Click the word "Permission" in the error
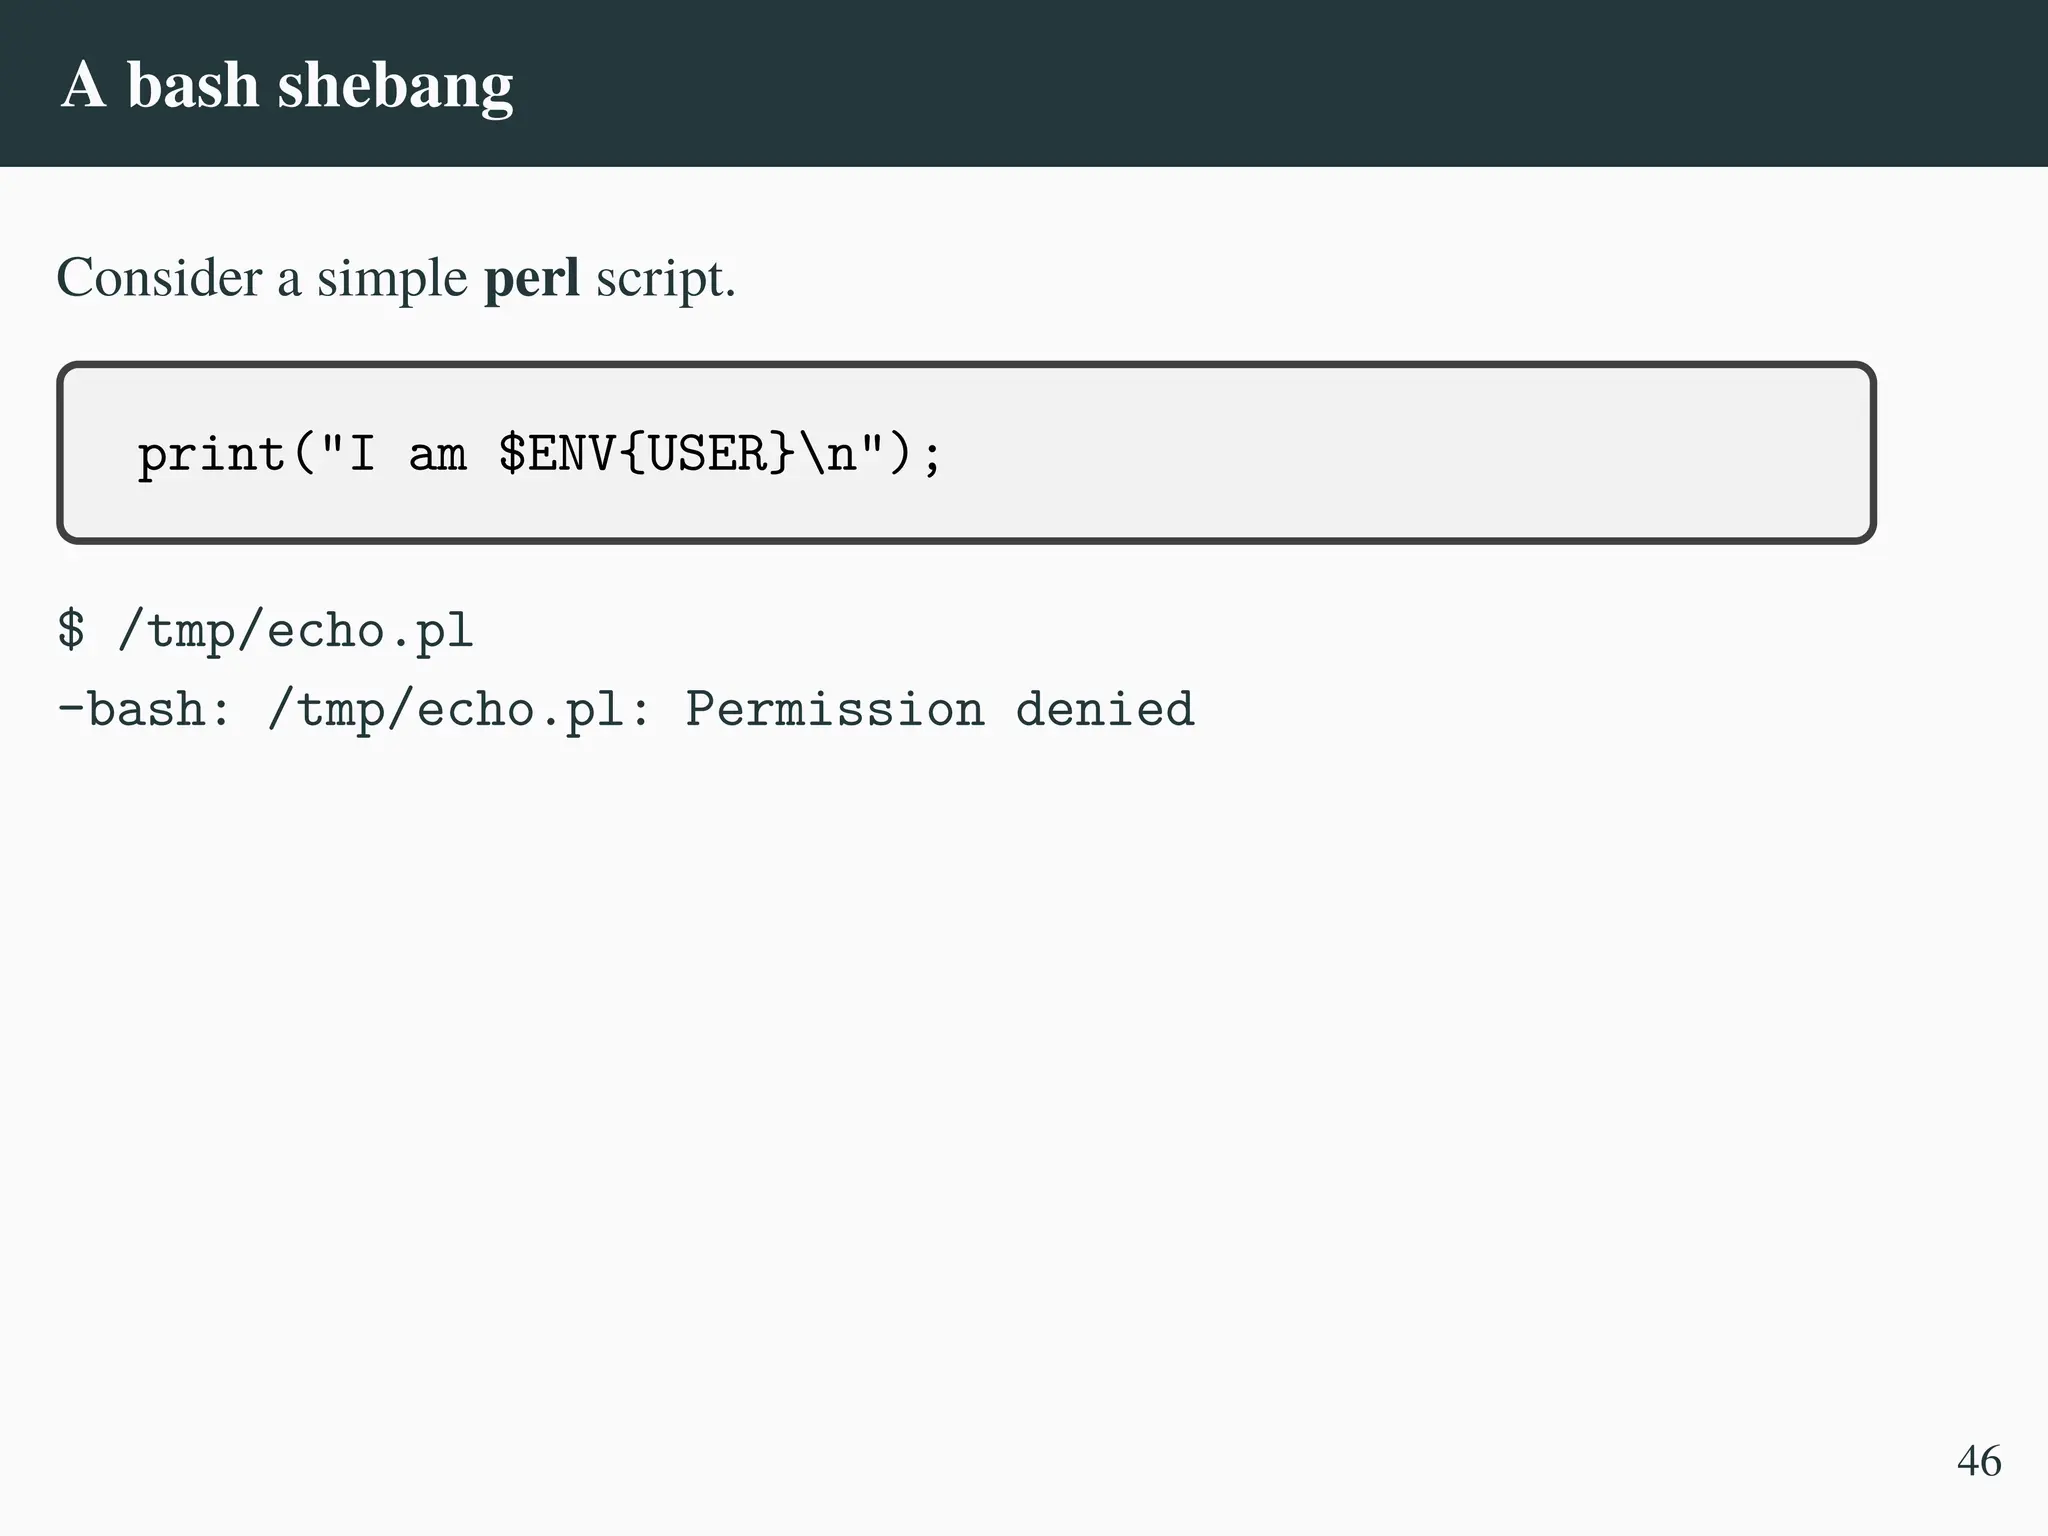This screenshot has width=2048, height=1536. click(x=834, y=710)
